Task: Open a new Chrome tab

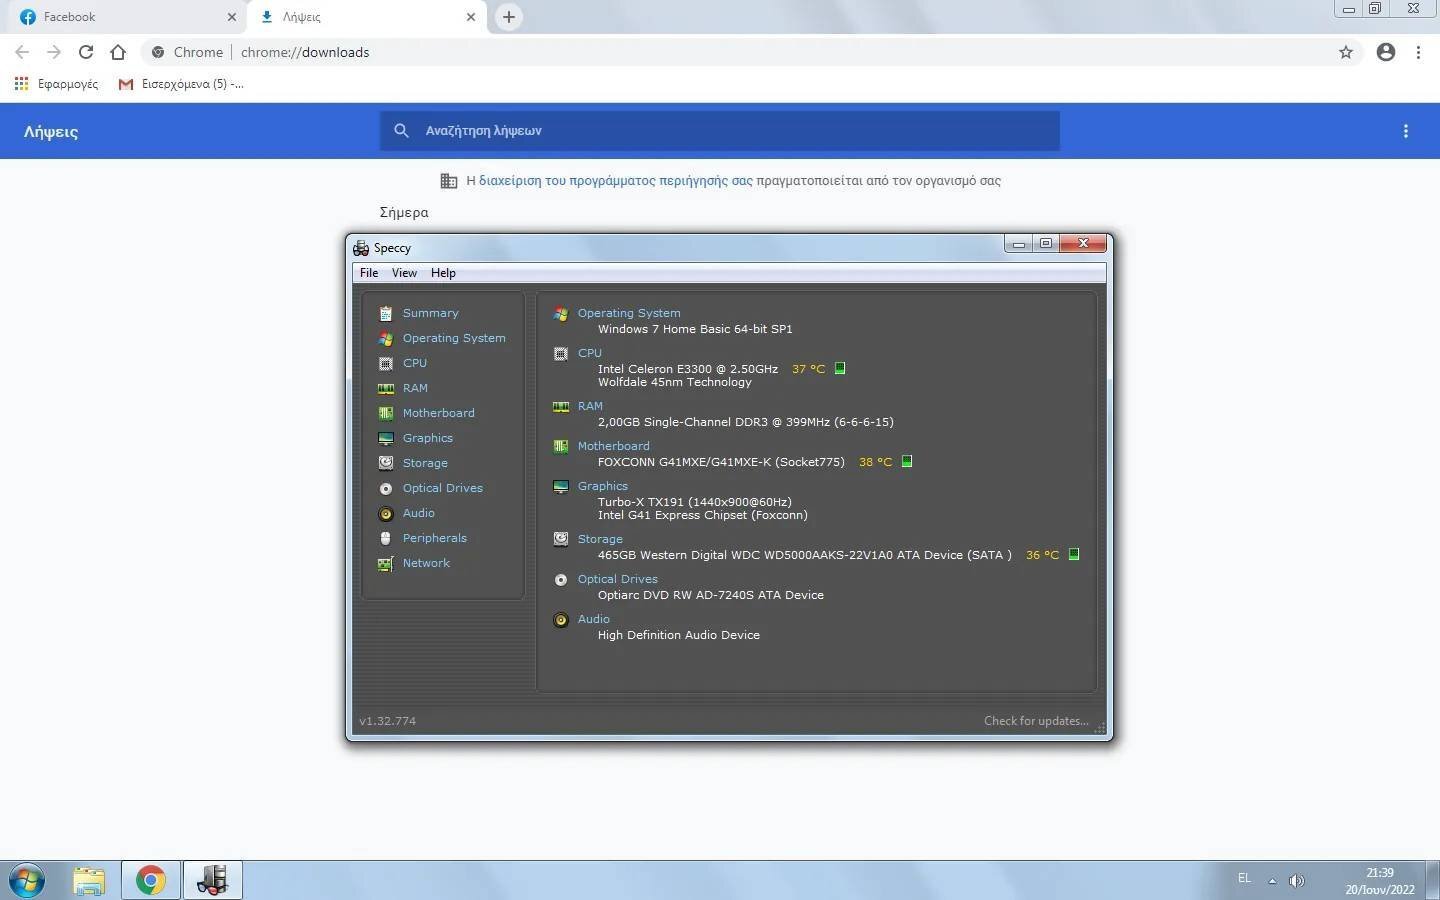Action: click(x=509, y=17)
